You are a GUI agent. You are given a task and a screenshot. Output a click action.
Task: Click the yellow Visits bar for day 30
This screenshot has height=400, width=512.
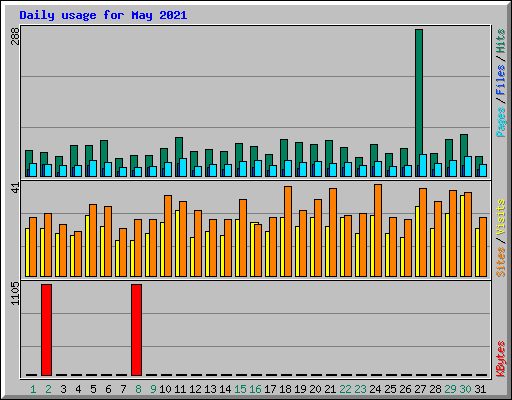point(462,236)
